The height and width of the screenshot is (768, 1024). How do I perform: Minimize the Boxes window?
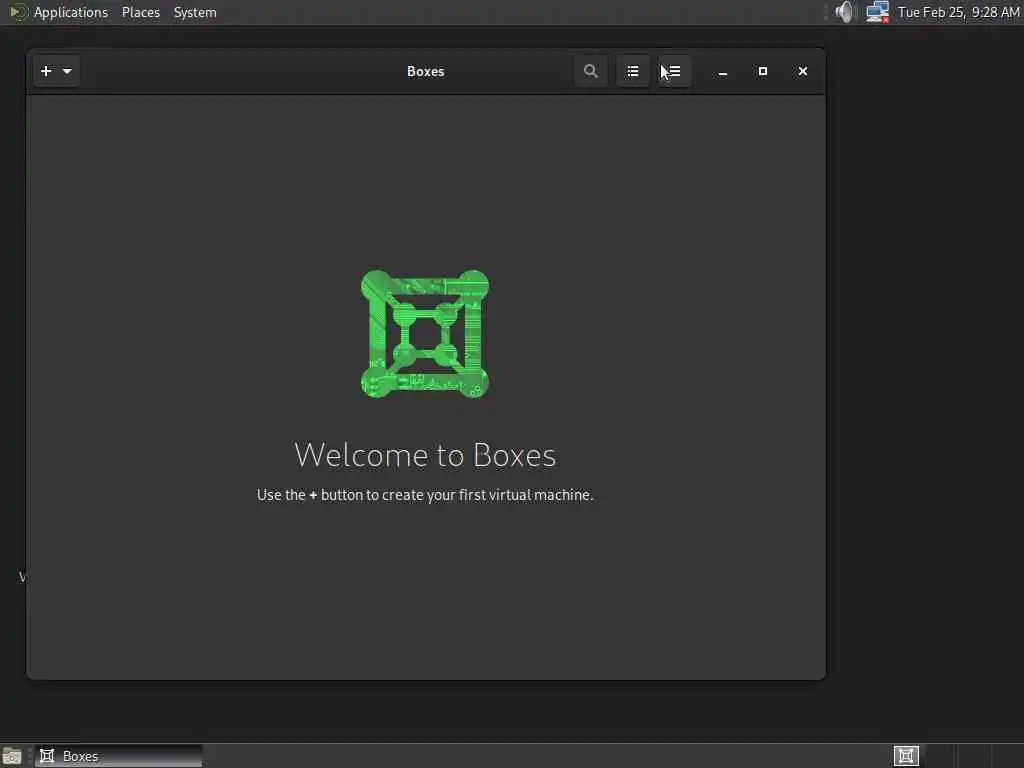pyautogui.click(x=722, y=71)
